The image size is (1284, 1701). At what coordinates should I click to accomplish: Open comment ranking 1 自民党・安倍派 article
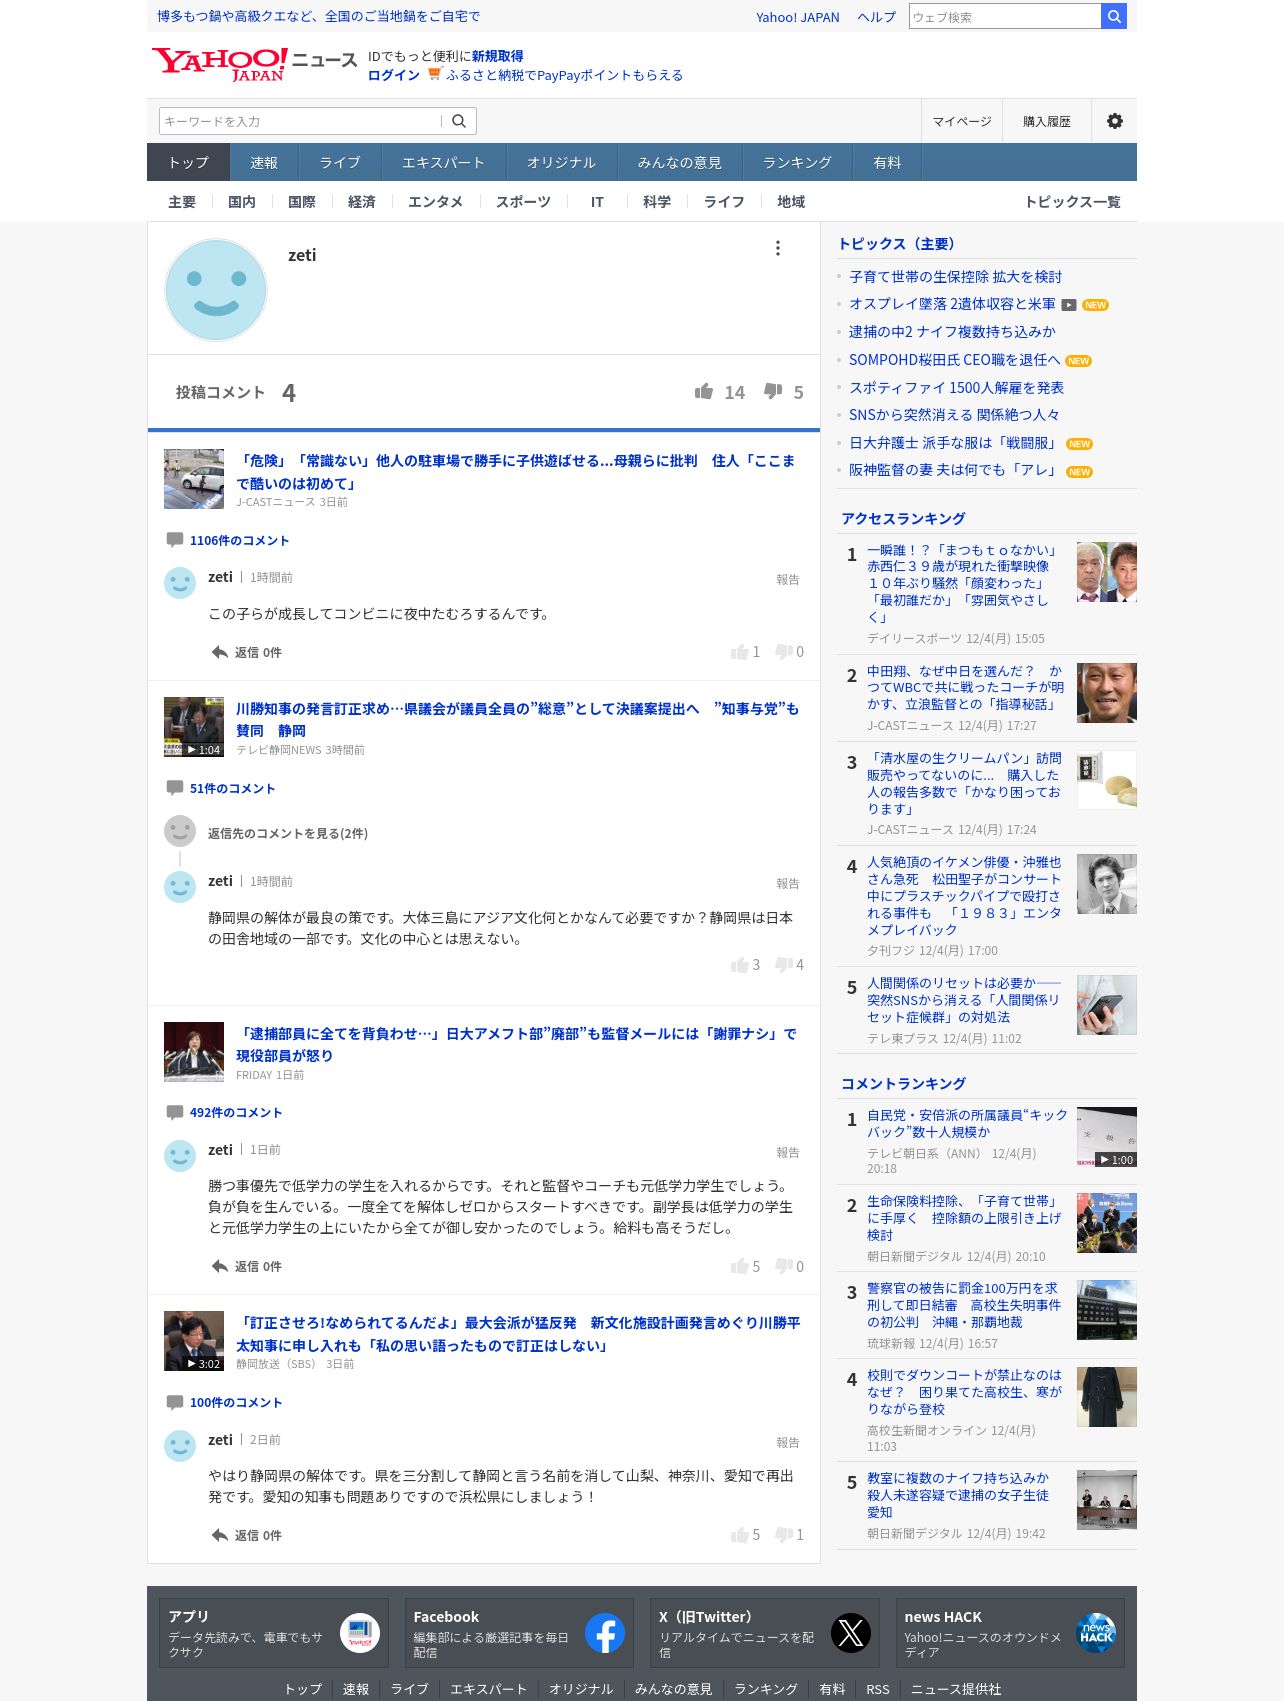[967, 1123]
